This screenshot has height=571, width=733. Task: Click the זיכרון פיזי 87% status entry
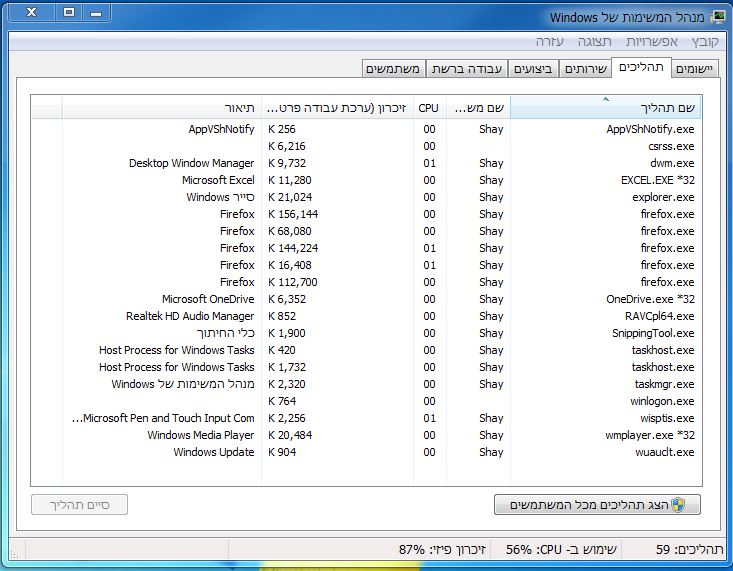coord(442,549)
